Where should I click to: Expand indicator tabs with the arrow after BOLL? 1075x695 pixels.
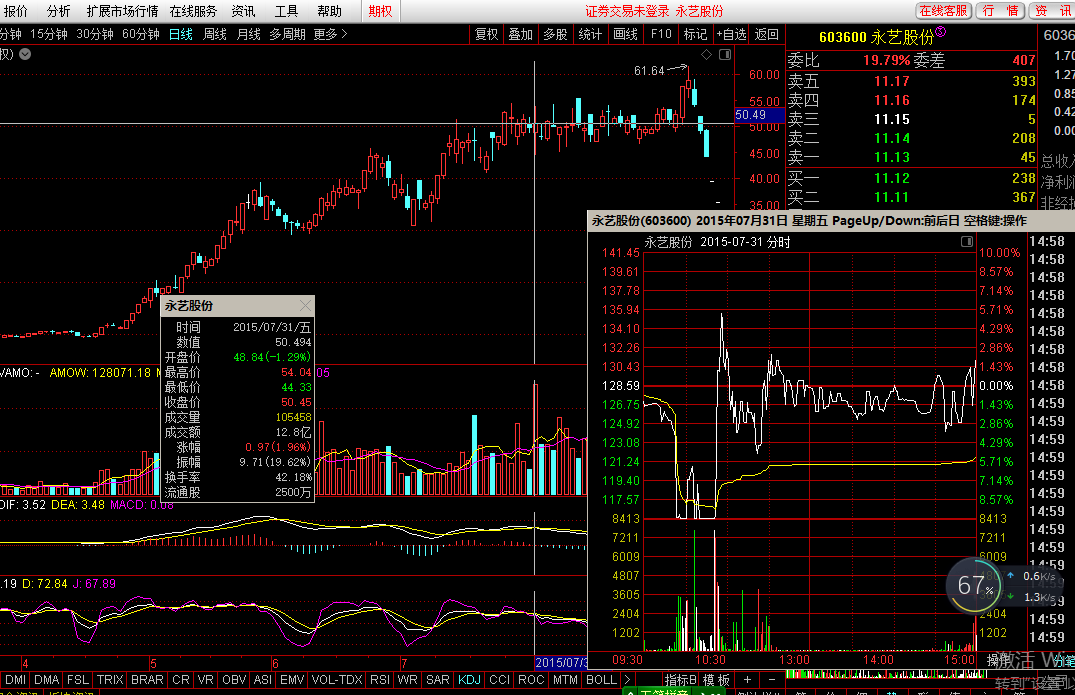coord(627,680)
